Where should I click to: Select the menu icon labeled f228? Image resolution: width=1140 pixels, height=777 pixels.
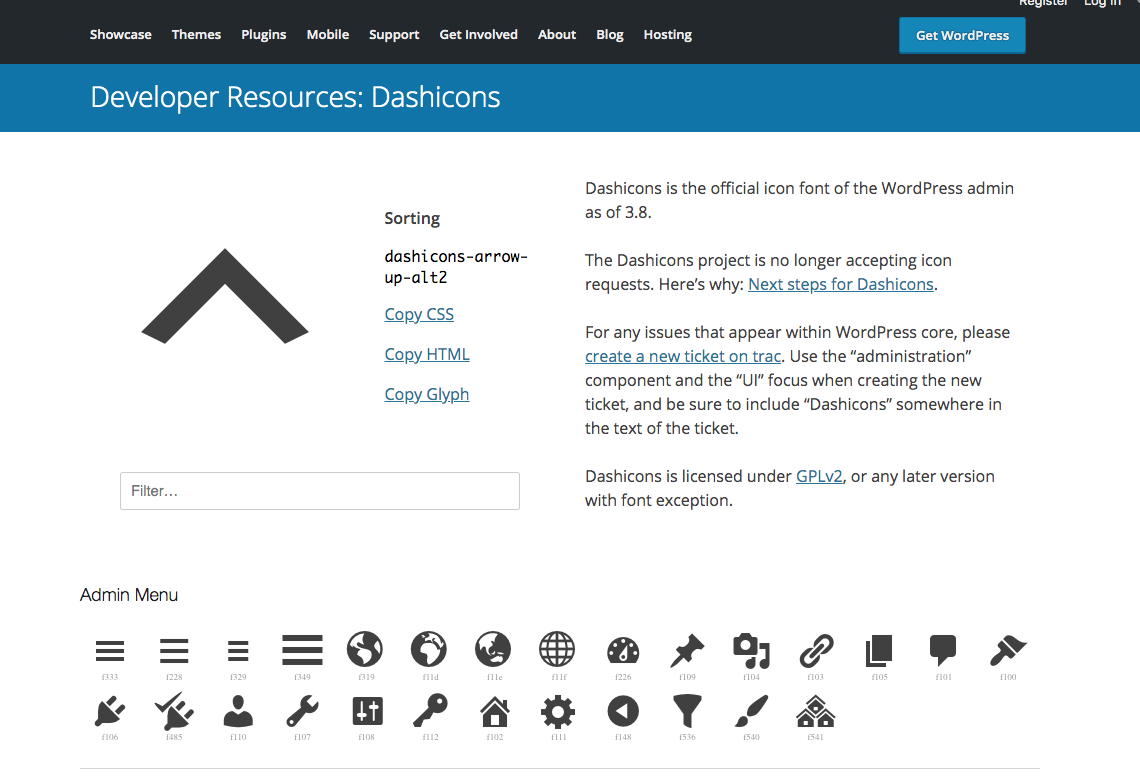click(x=174, y=651)
